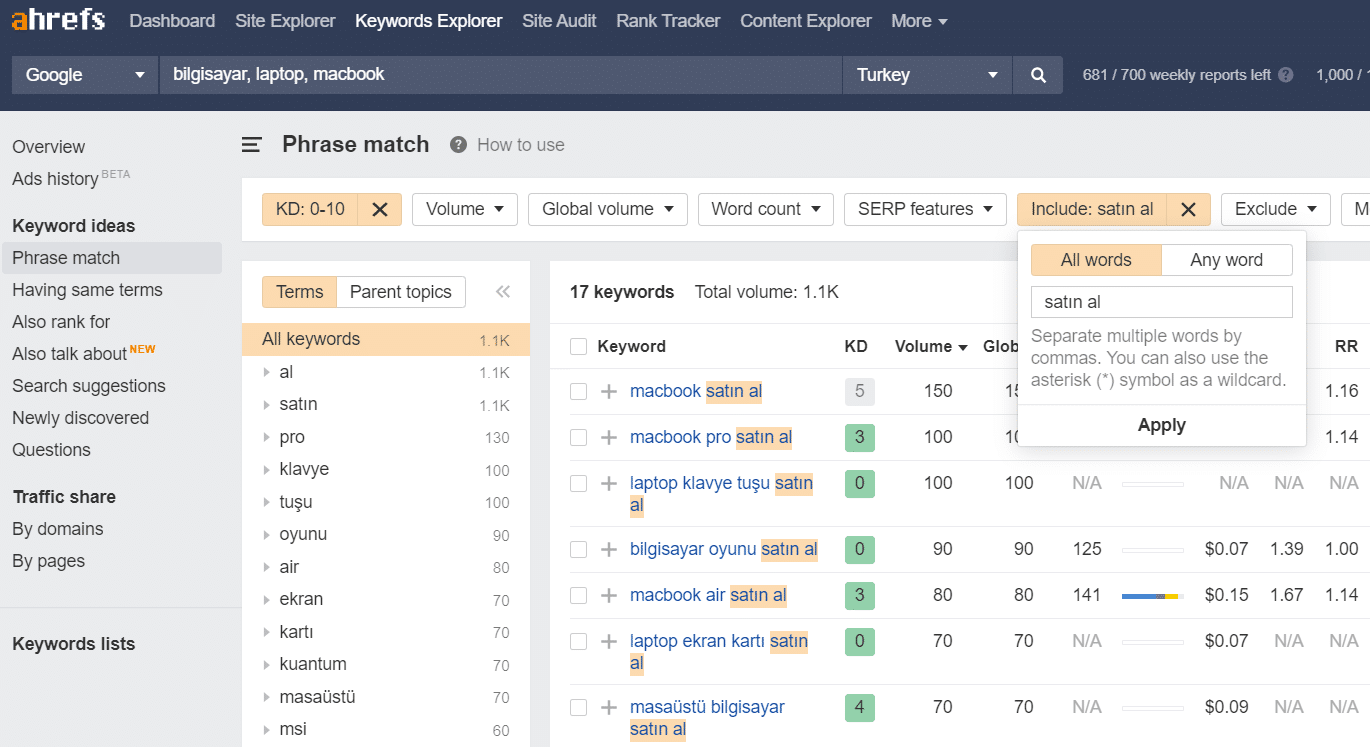This screenshot has width=1370, height=747.
Task: Add macbook air satın al to list
Action: click(x=609, y=596)
